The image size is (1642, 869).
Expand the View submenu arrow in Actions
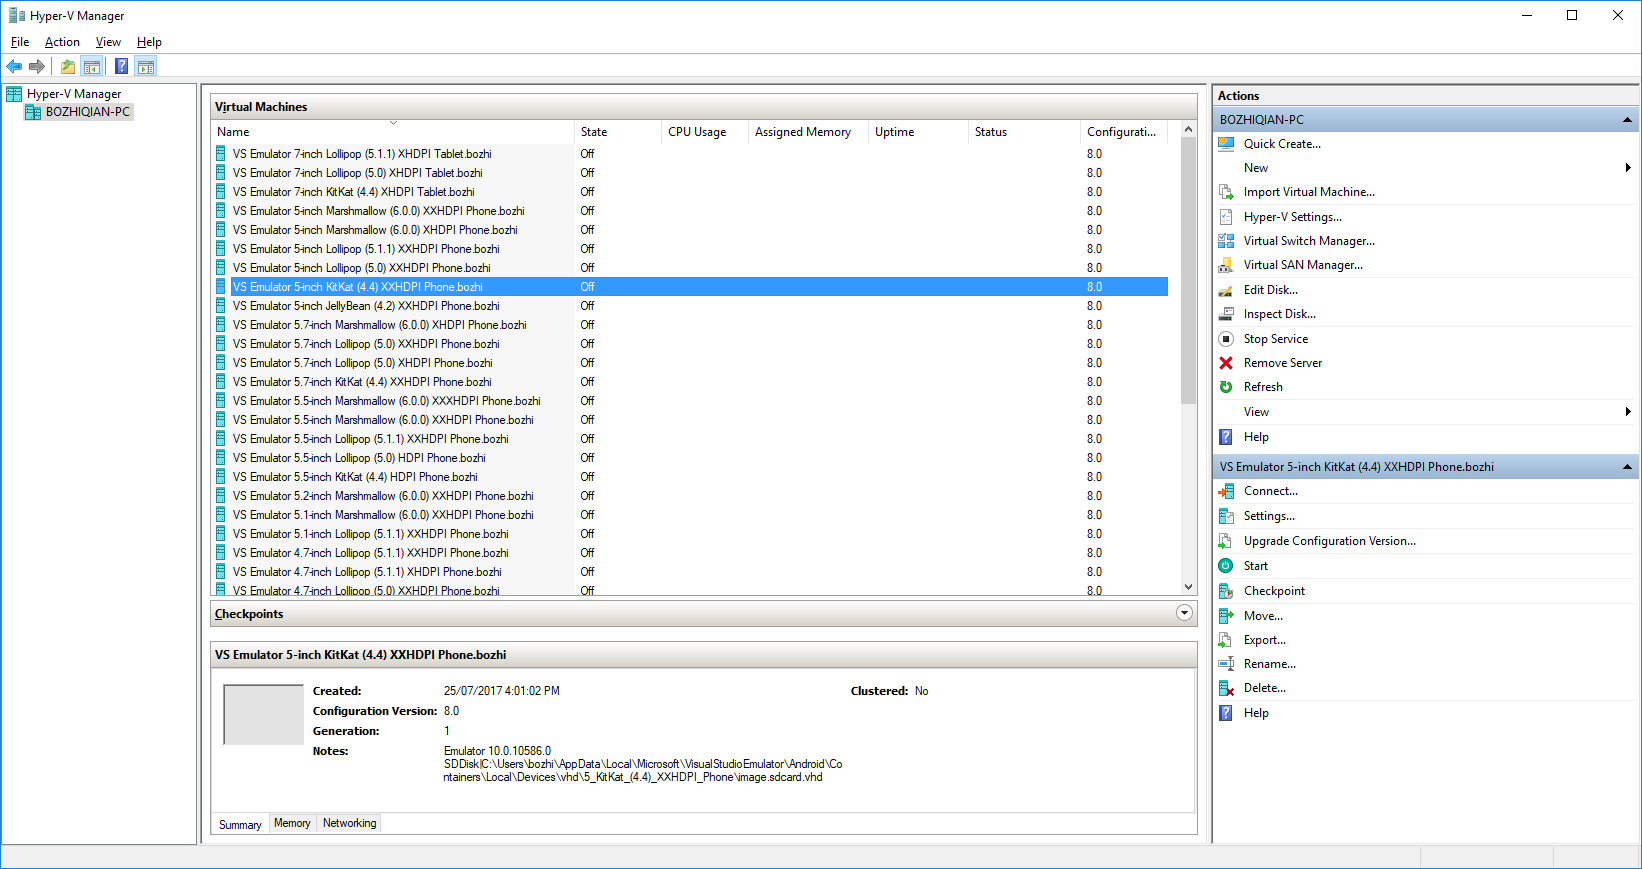1627,412
